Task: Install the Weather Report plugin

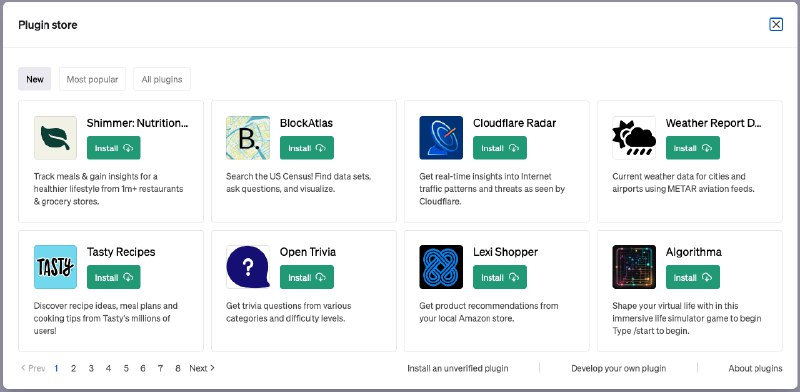Action: (693, 148)
